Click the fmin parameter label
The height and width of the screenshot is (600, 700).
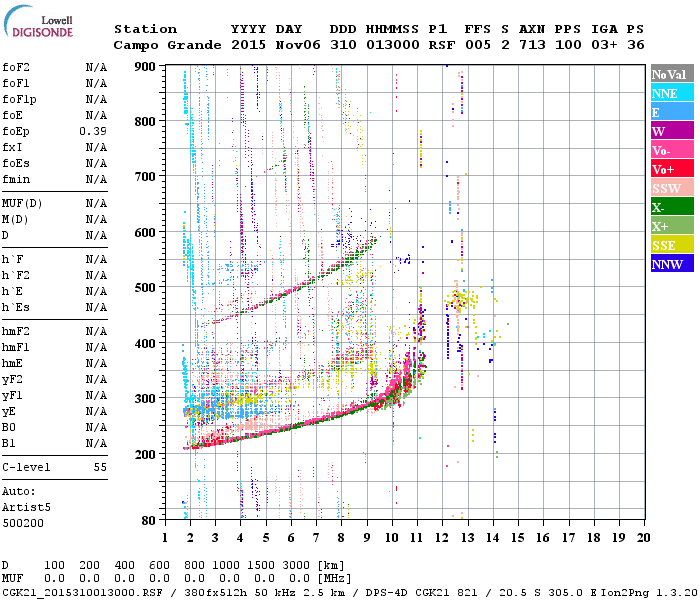click(x=16, y=179)
